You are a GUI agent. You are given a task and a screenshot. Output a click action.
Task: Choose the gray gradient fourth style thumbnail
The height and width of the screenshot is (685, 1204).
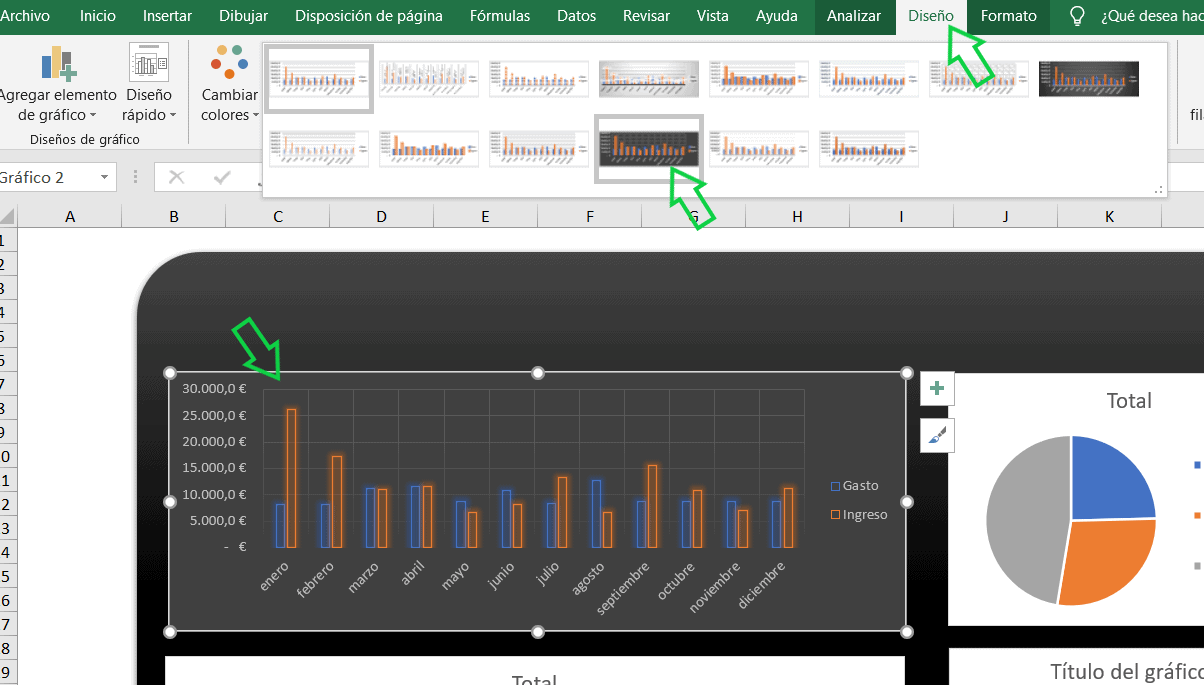[x=649, y=79]
